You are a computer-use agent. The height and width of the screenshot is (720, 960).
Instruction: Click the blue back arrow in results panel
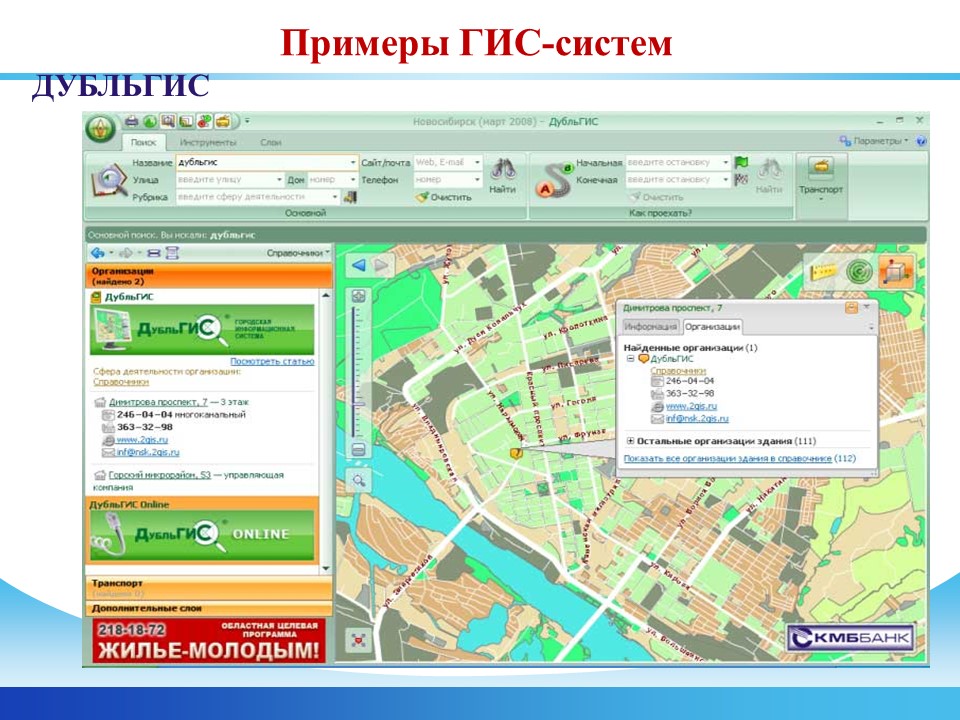(x=97, y=253)
